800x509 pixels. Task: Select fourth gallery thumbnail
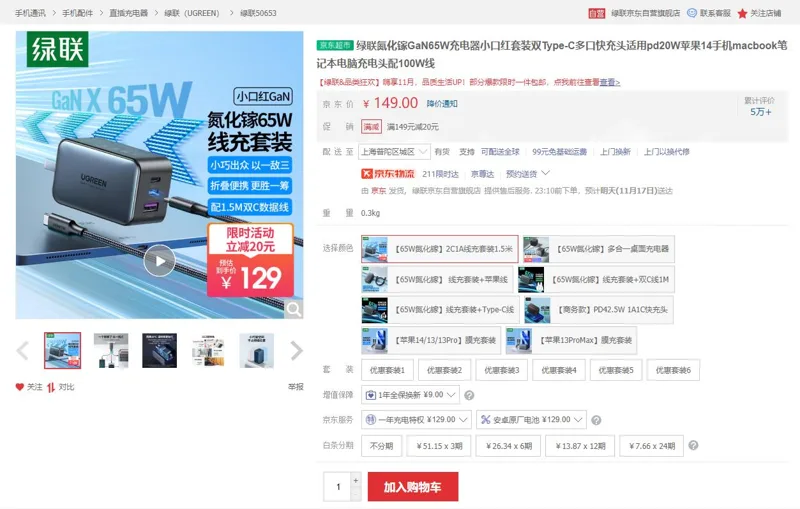point(208,350)
